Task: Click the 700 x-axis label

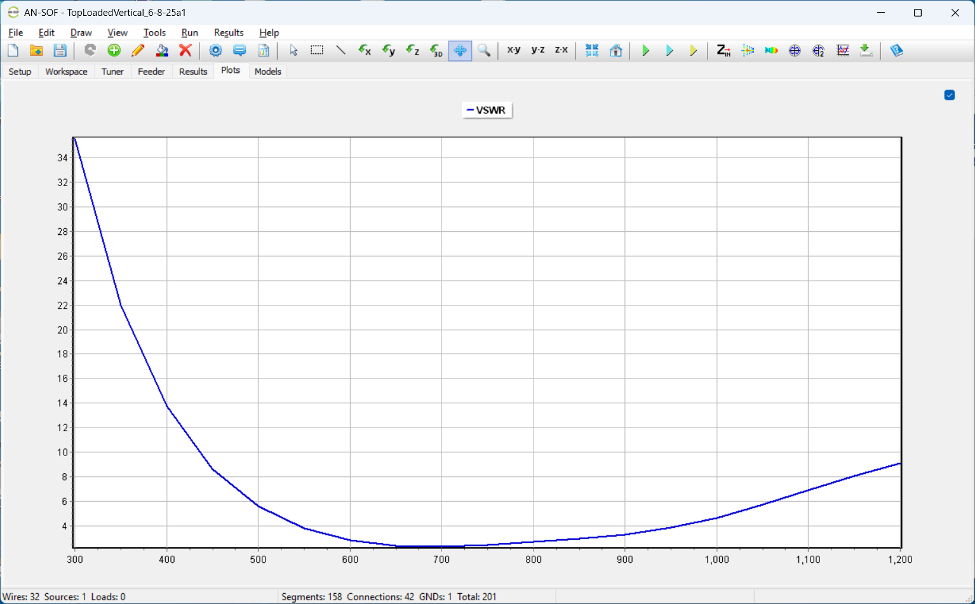Action: pyautogui.click(x=441, y=560)
